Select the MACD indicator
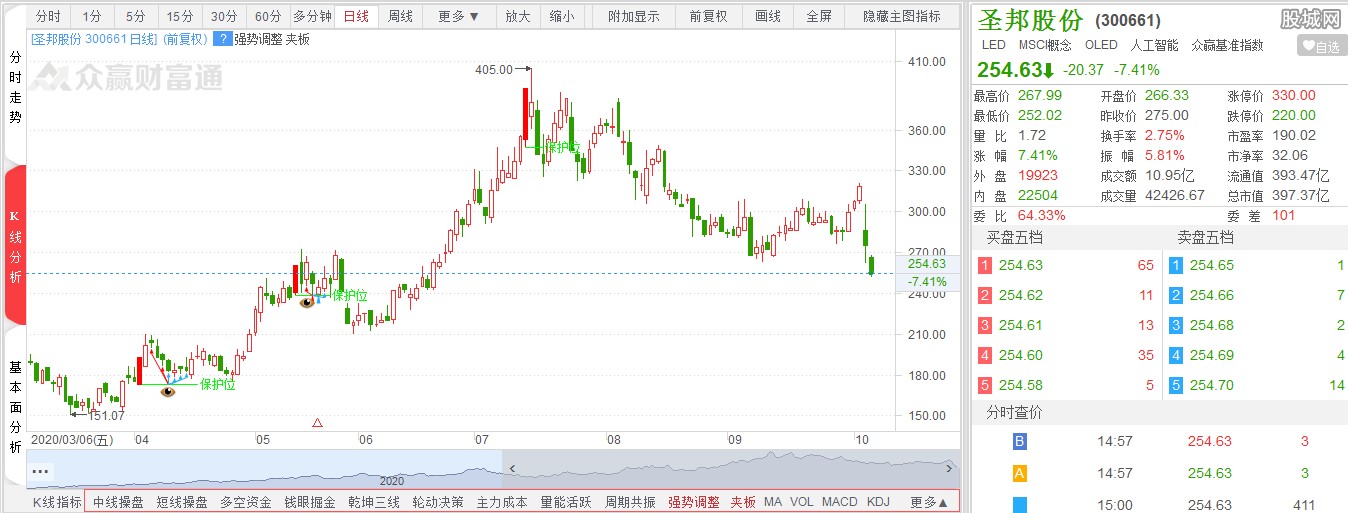 pyautogui.click(x=840, y=502)
